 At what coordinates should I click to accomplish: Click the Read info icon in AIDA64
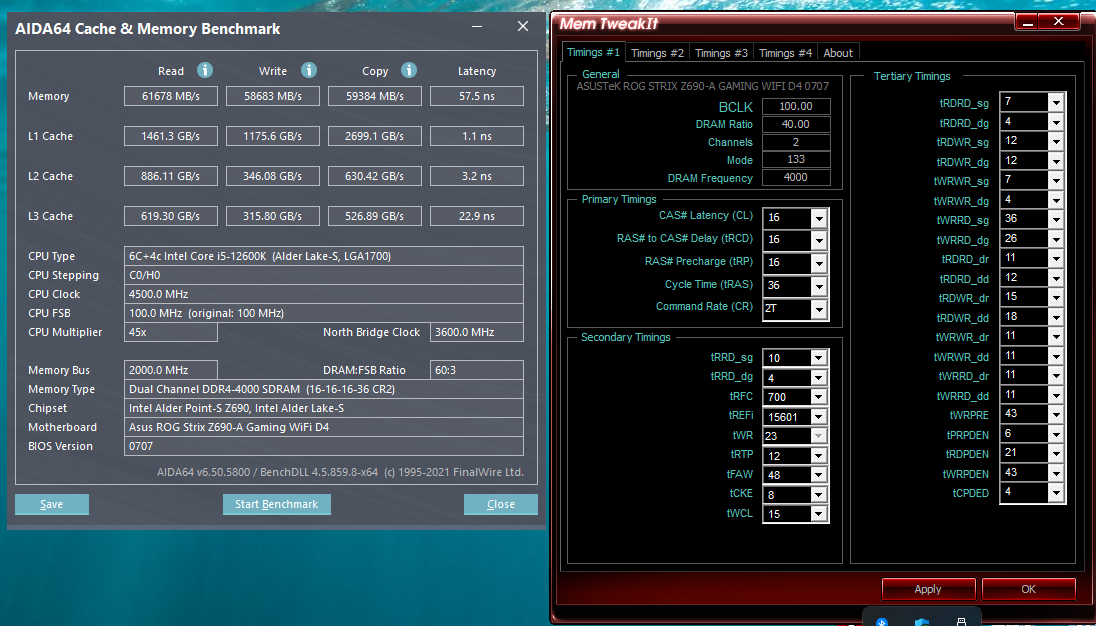pyautogui.click(x=205, y=70)
